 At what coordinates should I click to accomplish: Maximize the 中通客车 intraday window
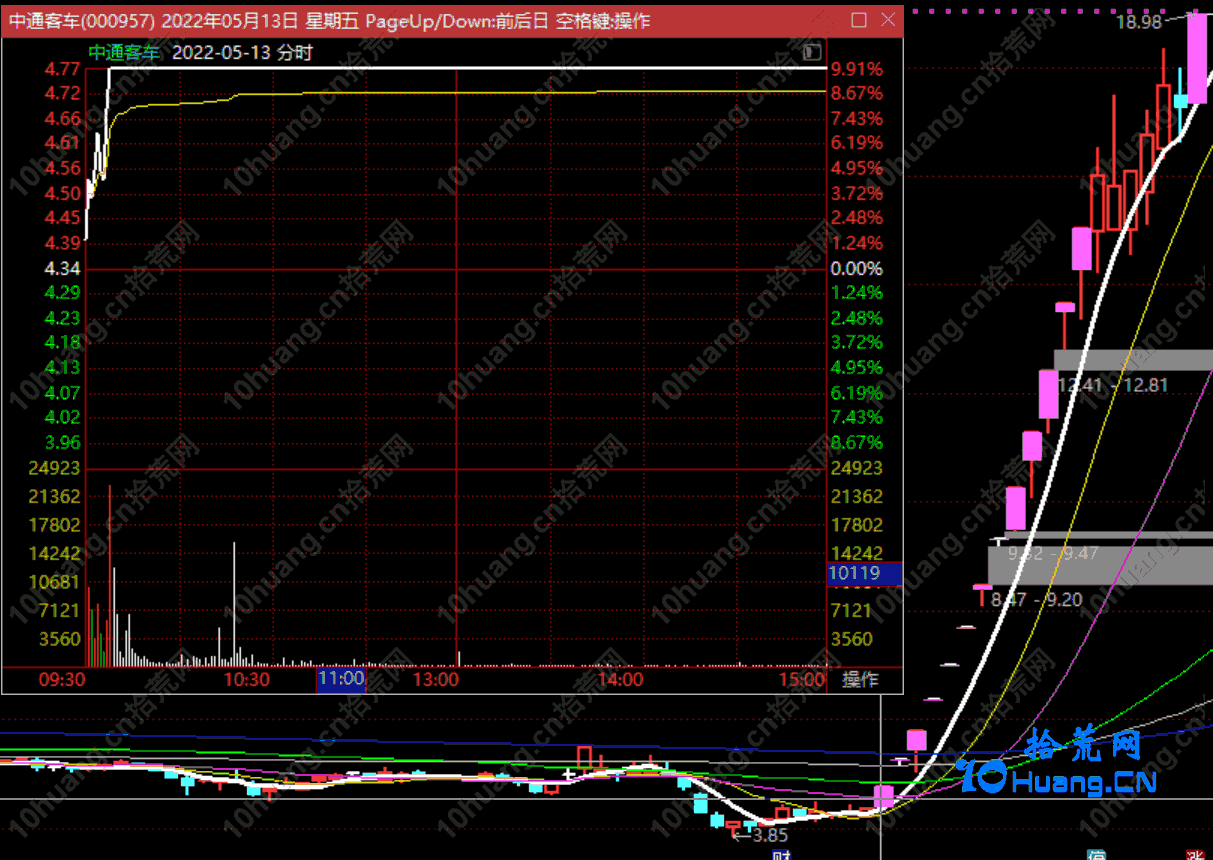pos(859,20)
